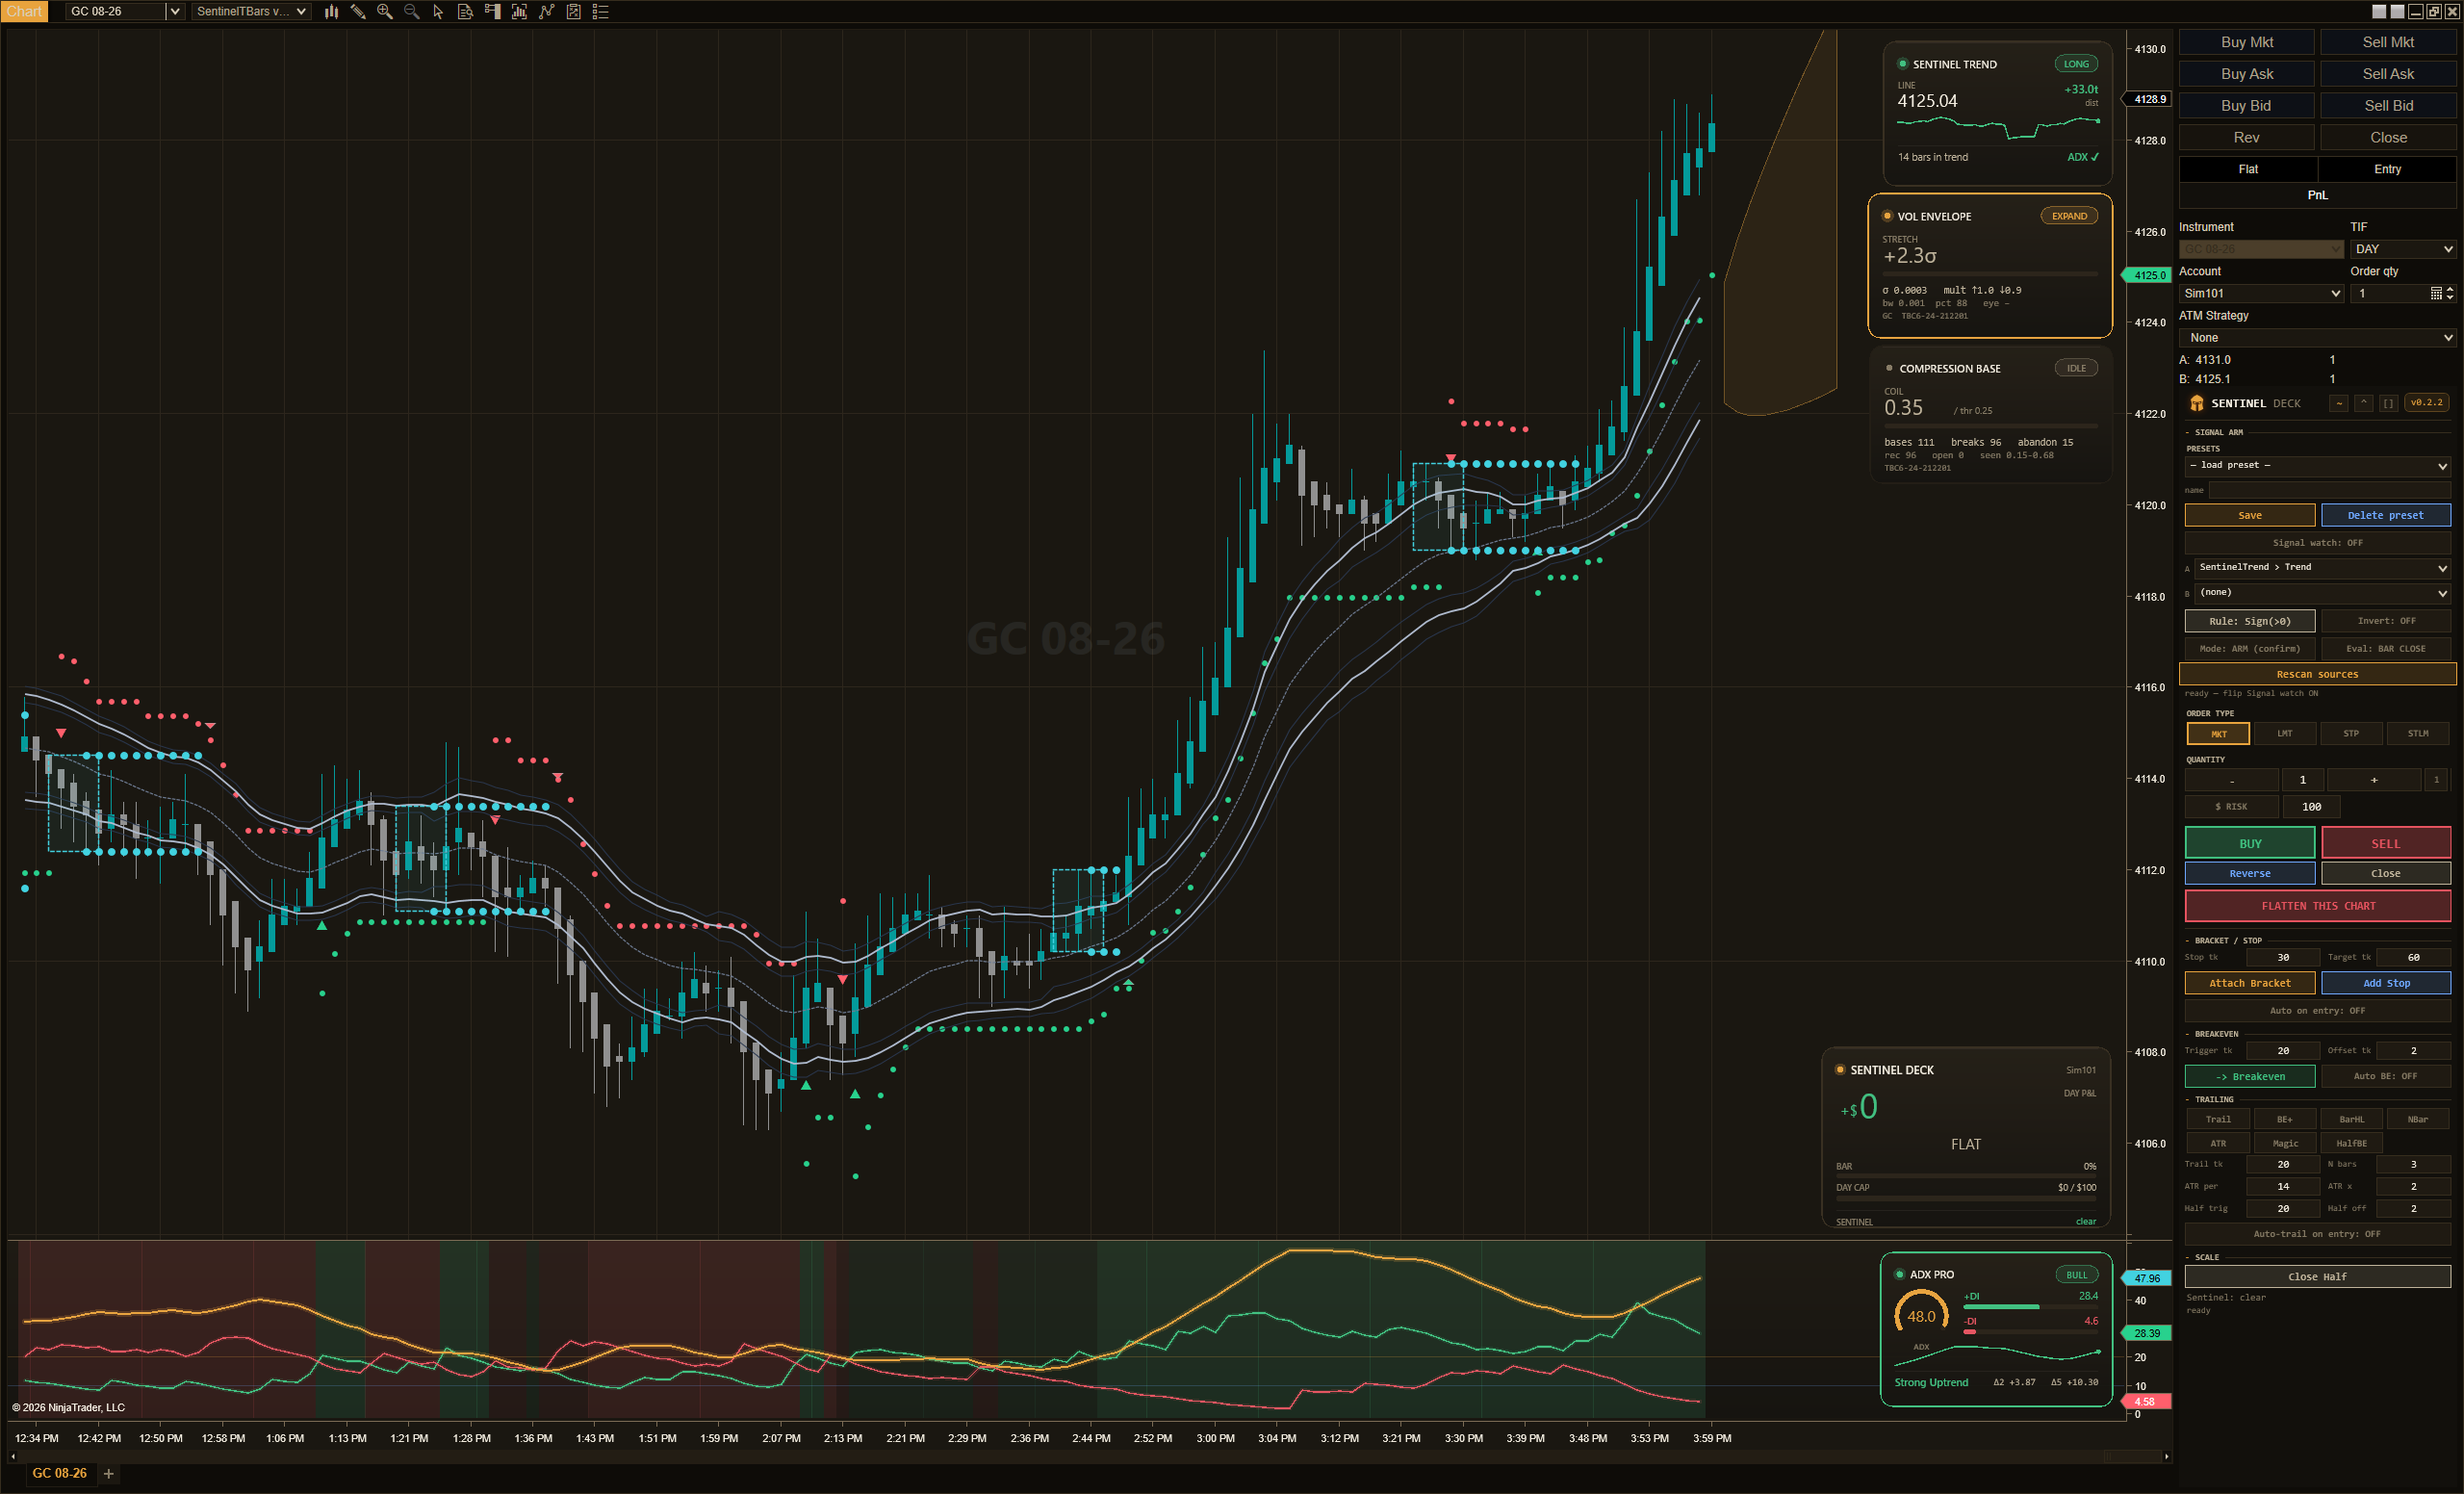This screenshot has height=1494, width=2464.
Task: Click the +DI green meter bar
Action: (x=2000, y=1307)
